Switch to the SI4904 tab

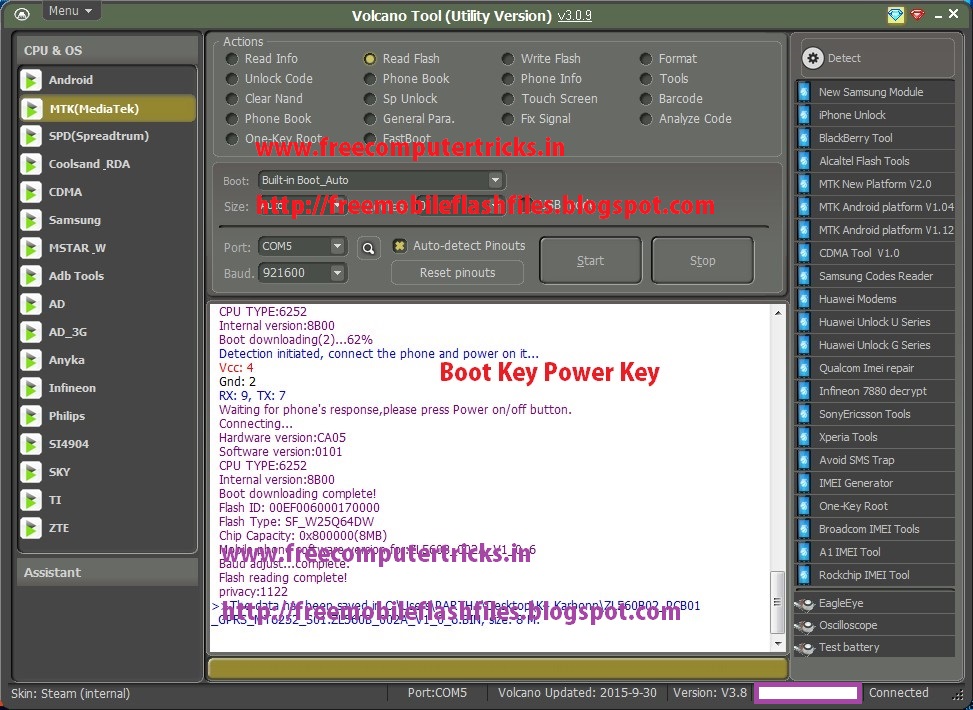[107, 444]
